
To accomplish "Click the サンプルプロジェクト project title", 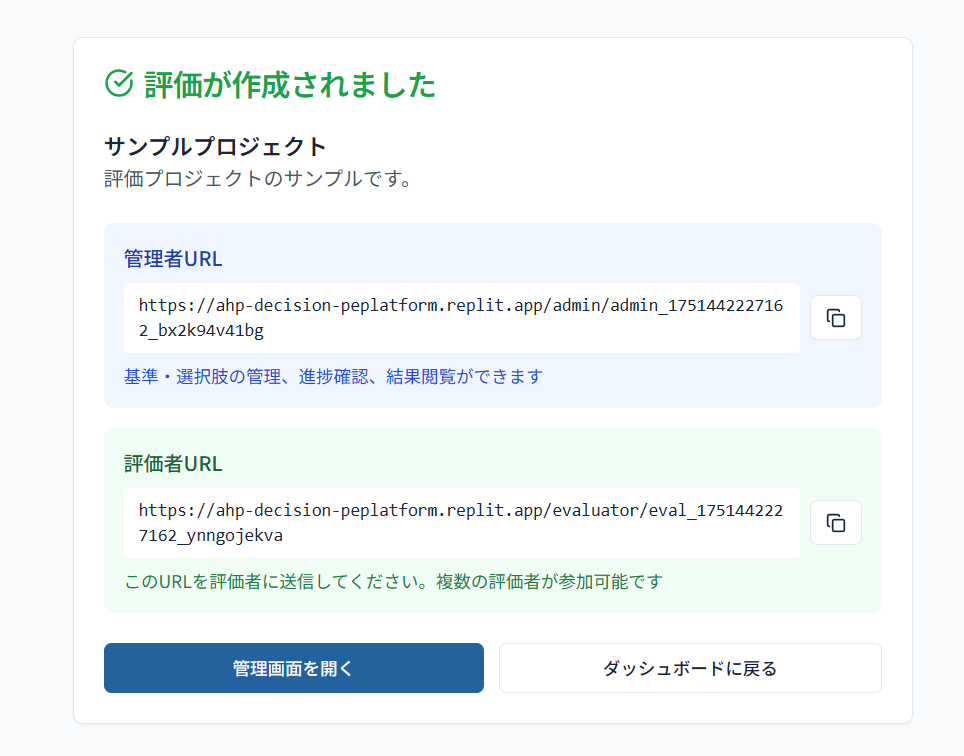I will (215, 147).
